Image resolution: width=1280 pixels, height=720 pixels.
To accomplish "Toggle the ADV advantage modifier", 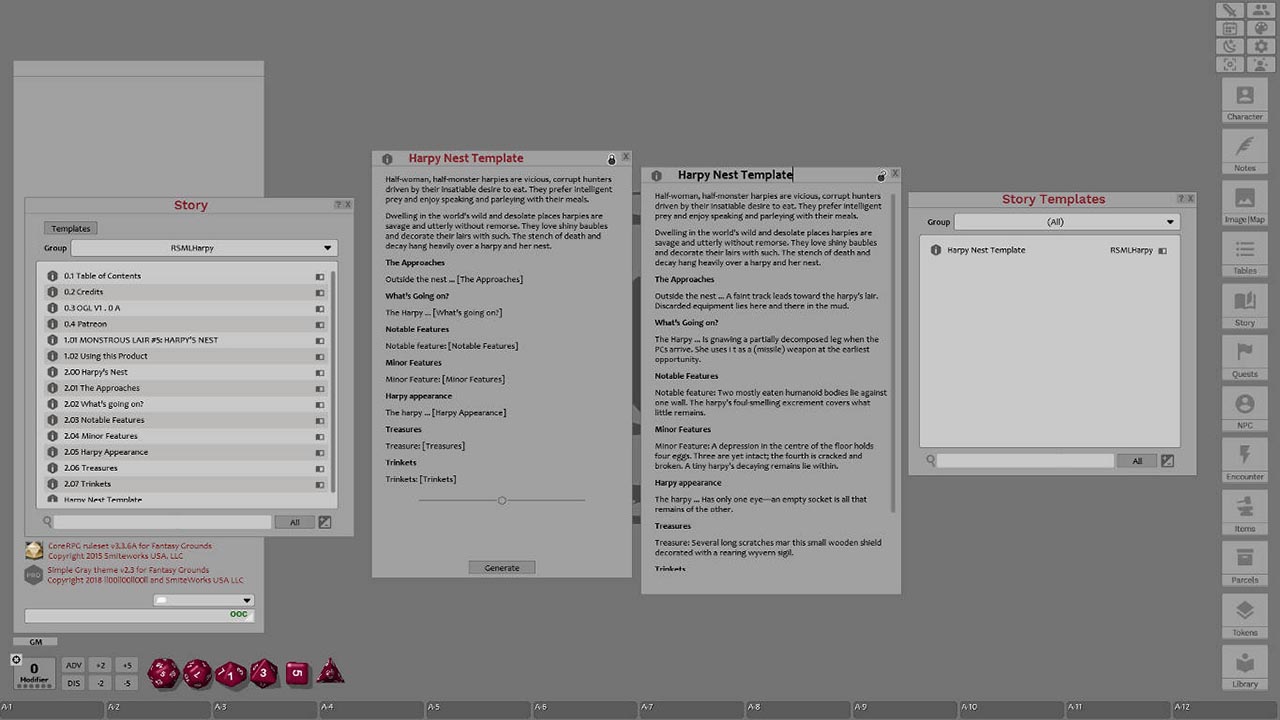I will click(73, 665).
